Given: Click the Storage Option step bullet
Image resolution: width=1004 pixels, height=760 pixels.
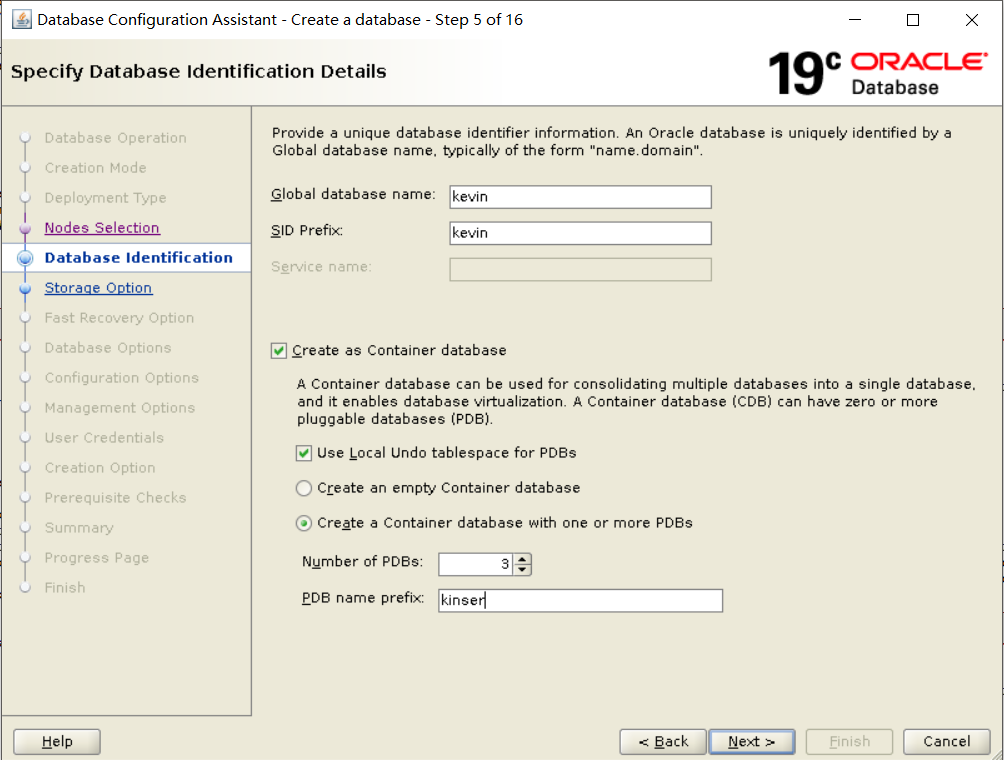Looking at the screenshot, I should (25, 289).
